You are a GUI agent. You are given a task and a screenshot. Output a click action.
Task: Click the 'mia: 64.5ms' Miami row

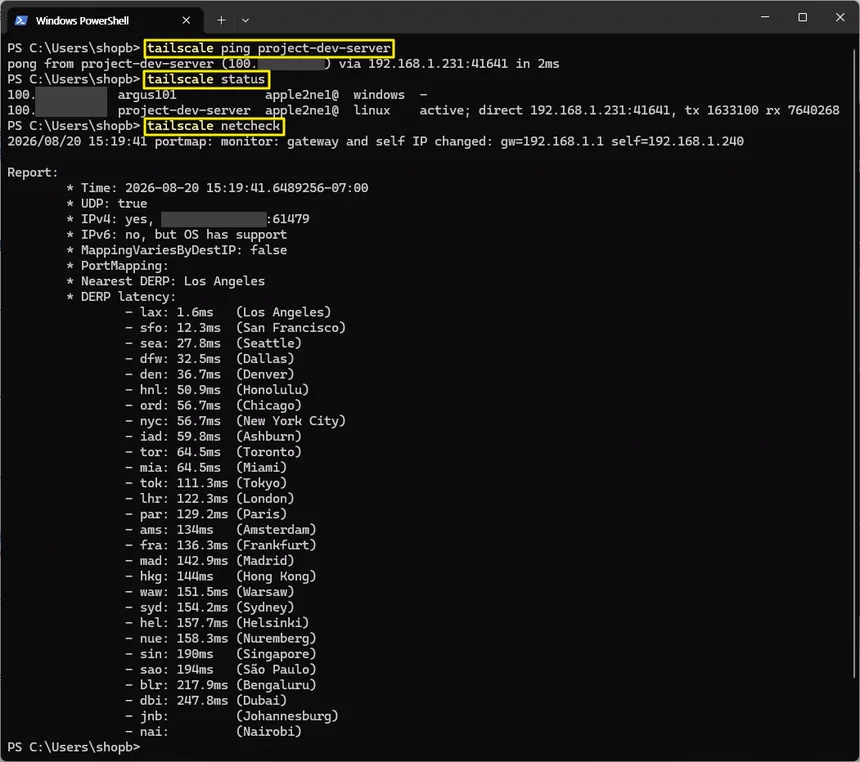(206, 468)
